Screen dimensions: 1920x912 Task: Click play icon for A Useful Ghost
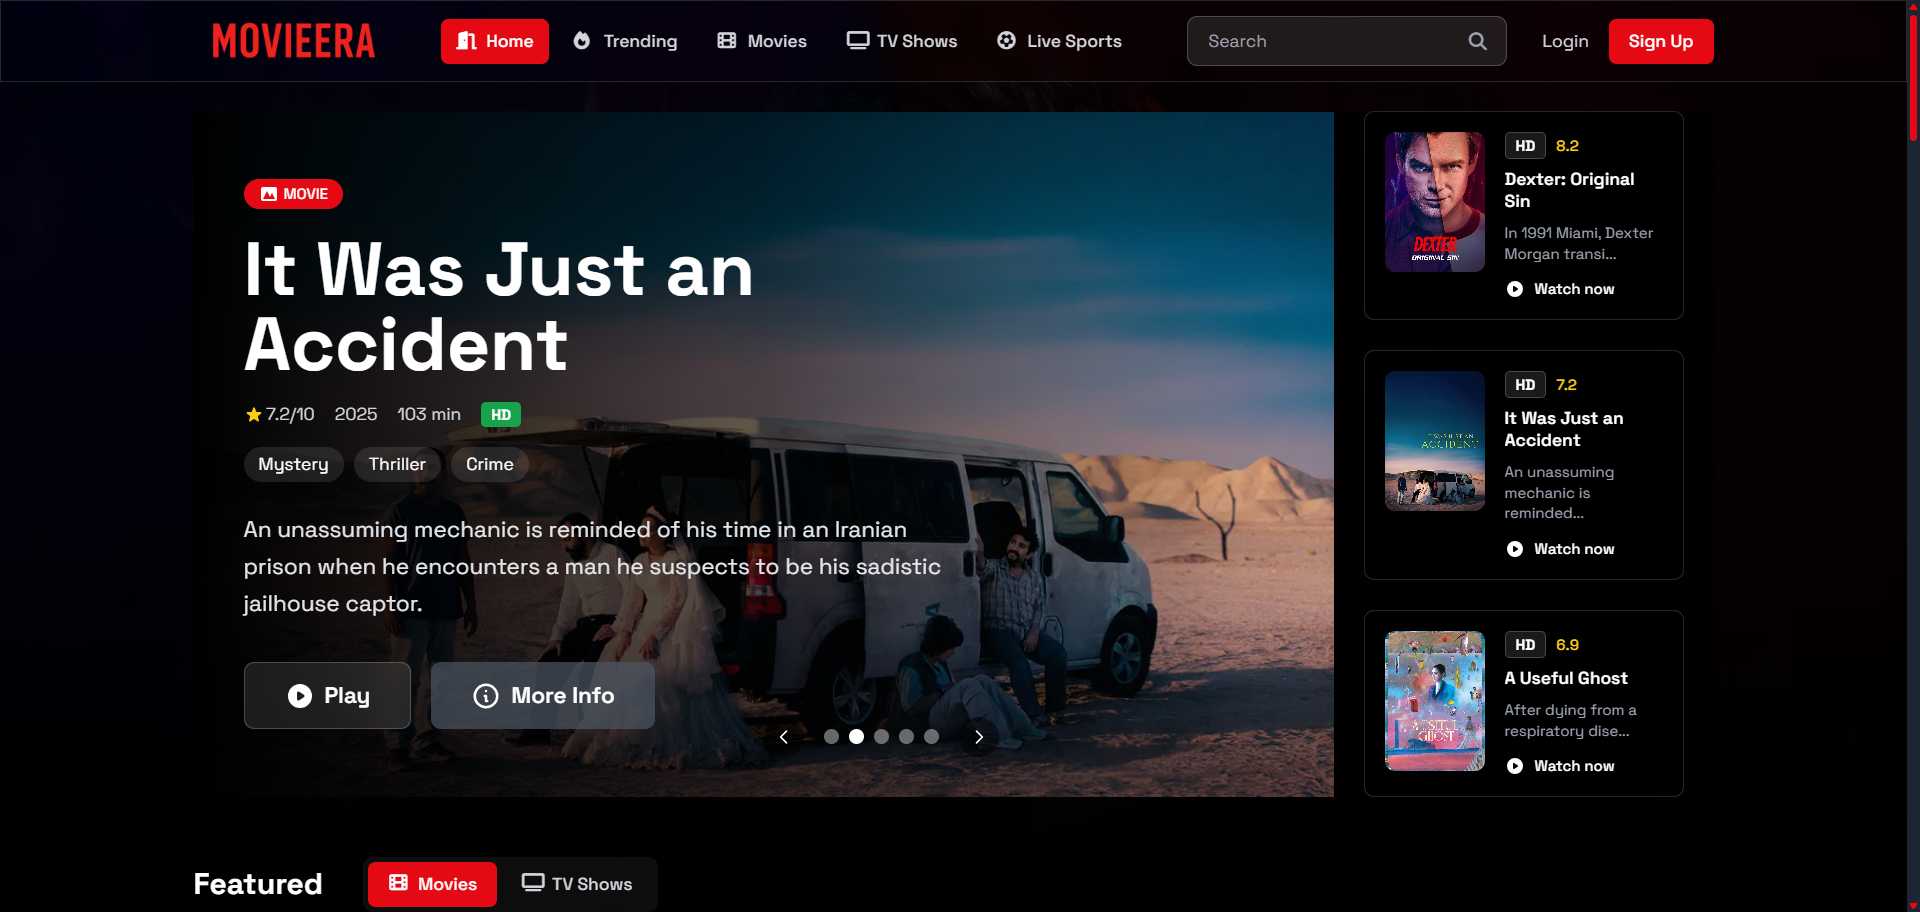1515,766
